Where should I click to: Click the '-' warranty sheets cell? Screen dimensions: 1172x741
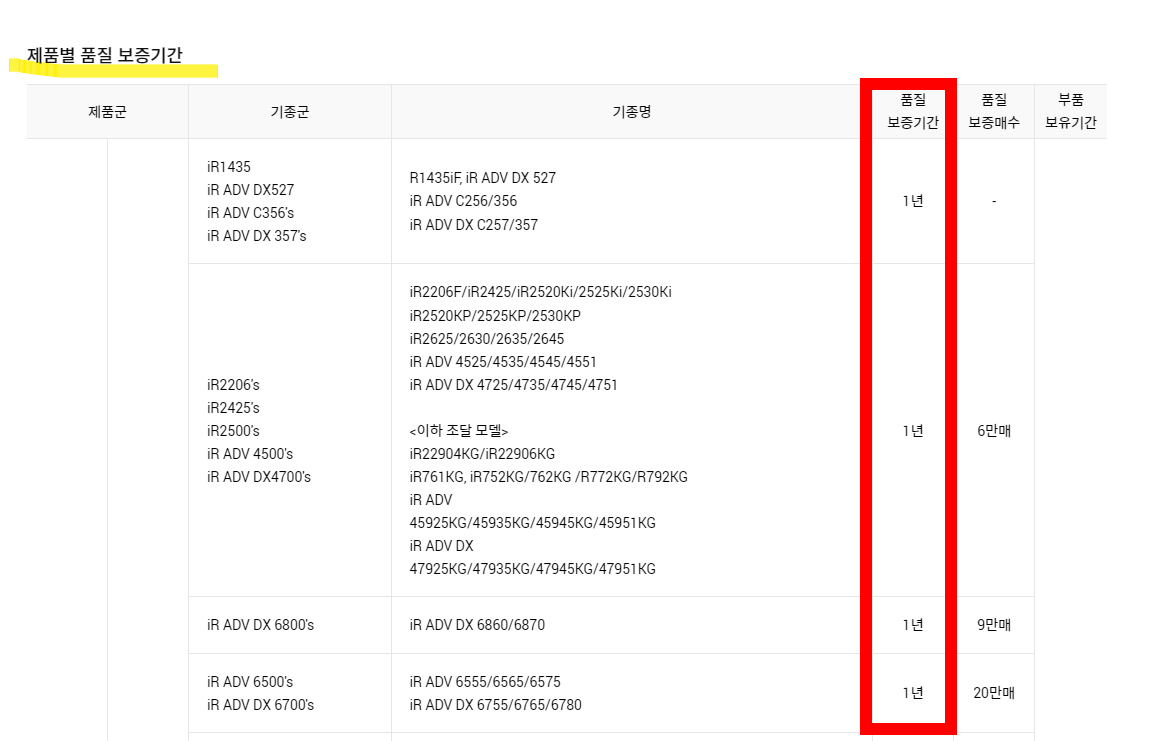994,201
